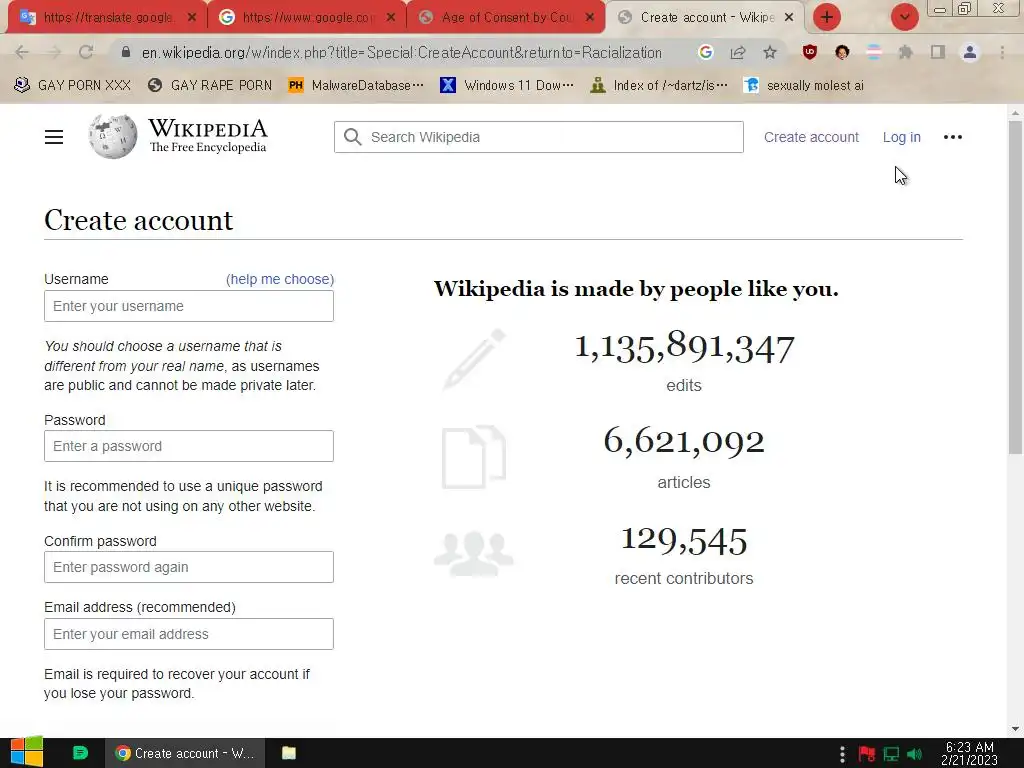1024x768 pixels.
Task: Open the MalwareDatabase bookmark
Action: [356, 85]
